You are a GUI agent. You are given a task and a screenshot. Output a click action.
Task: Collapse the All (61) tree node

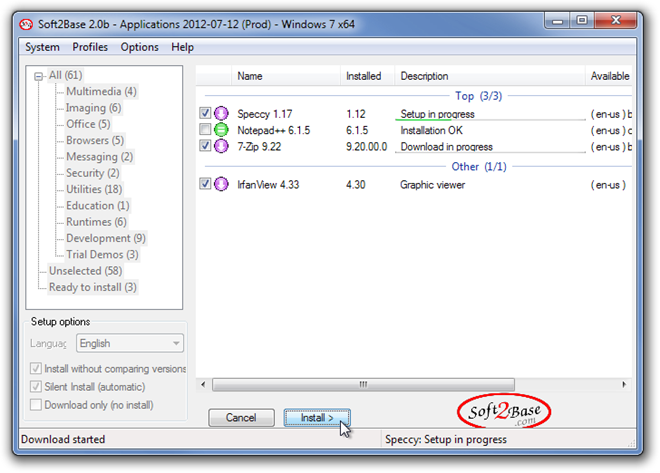pyautogui.click(x=38, y=76)
